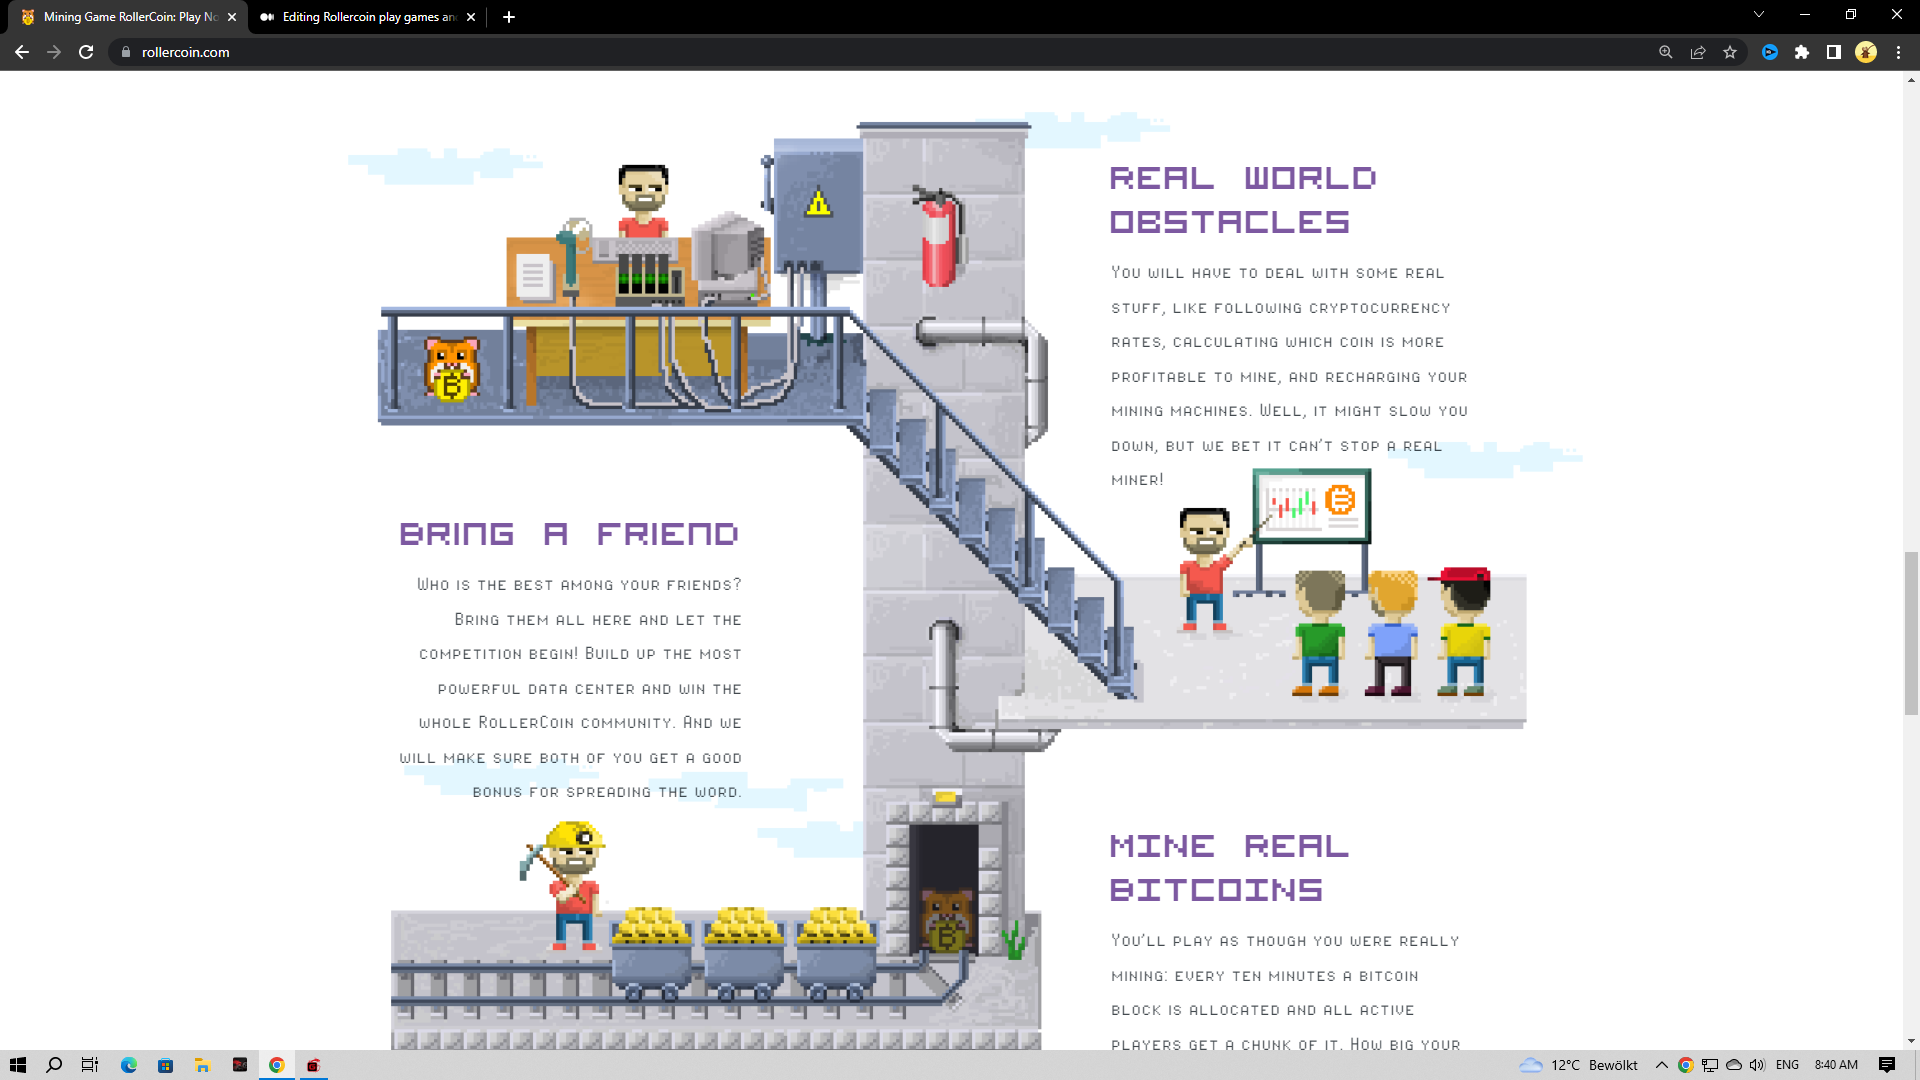Click the 'Real World Obstacles' heading
Image resolution: width=1920 pixels, height=1080 pixels.
1243,200
